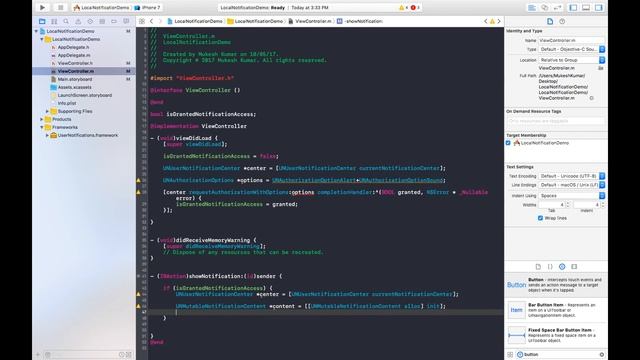Image resolution: width=640 pixels, height=360 pixels.
Task: Open the Location dropdown
Action: point(571,60)
